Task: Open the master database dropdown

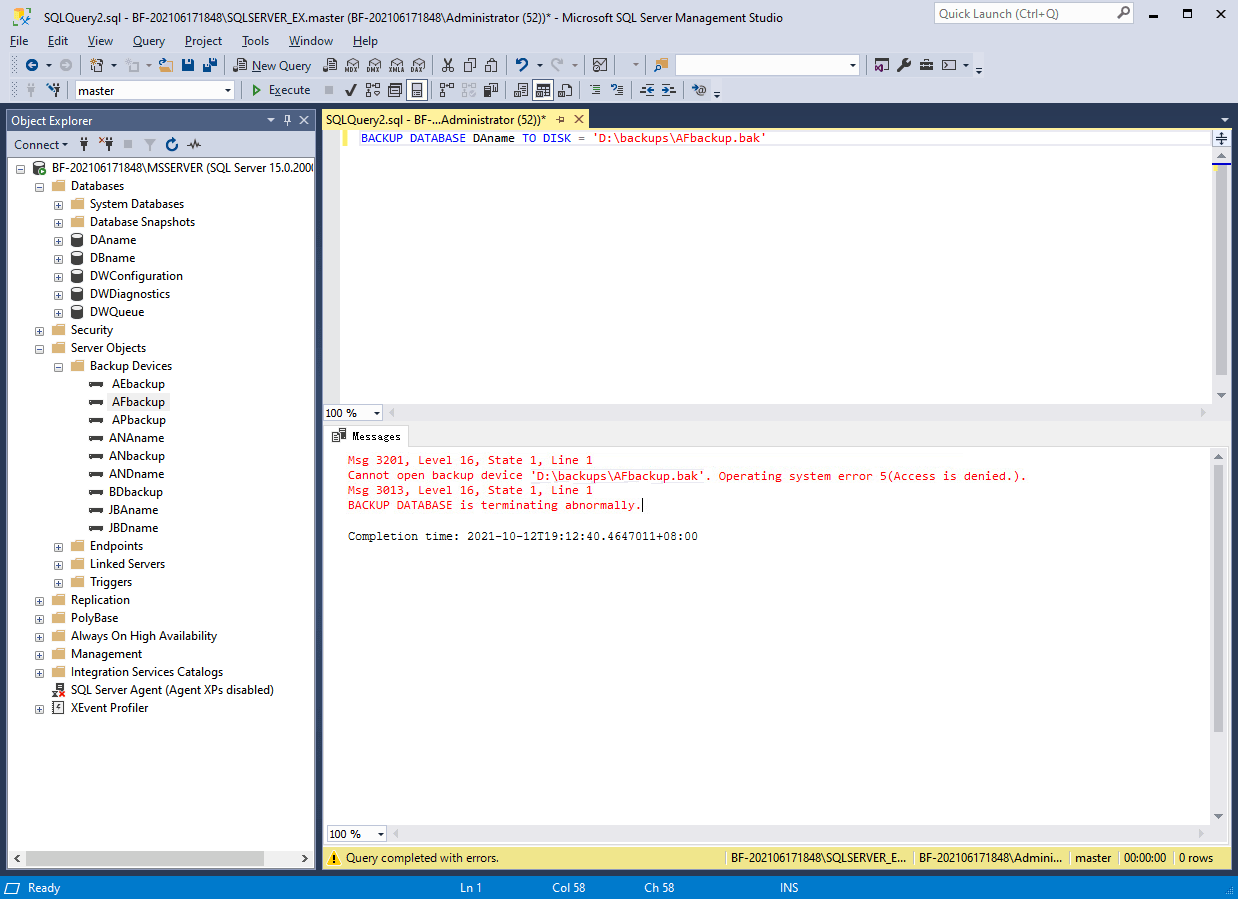Action: (228, 90)
